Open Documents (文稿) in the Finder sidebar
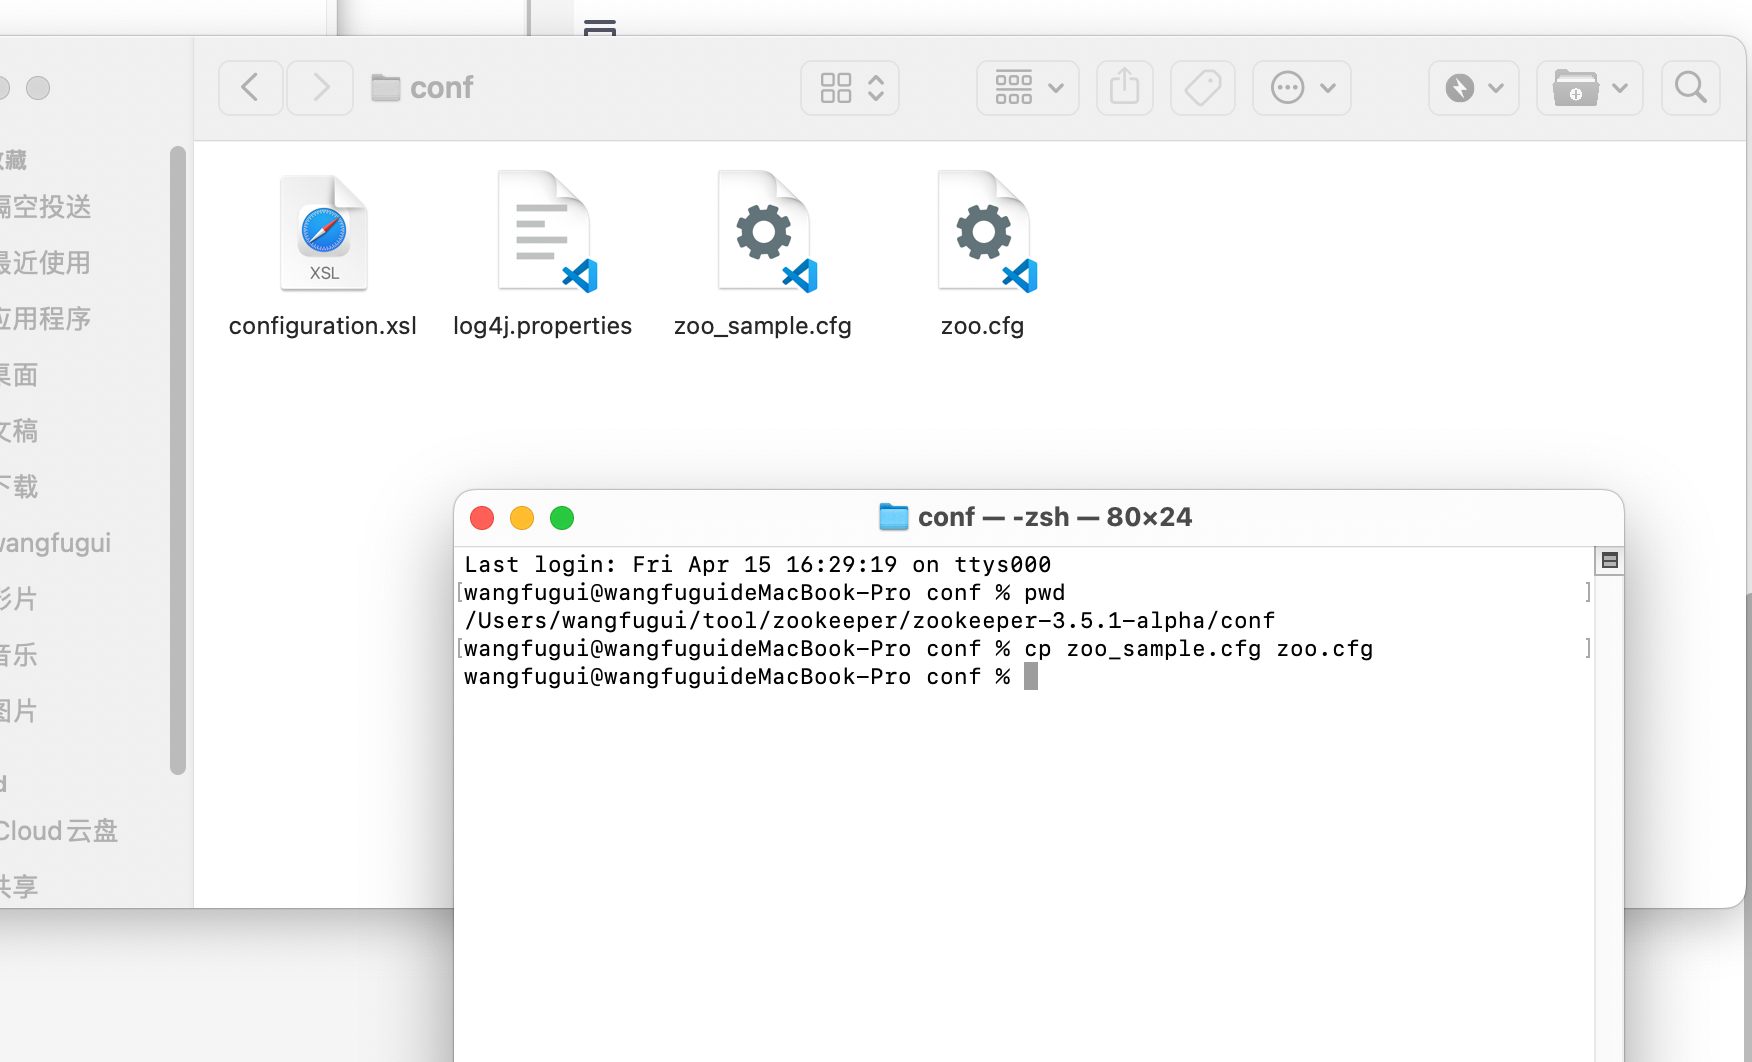This screenshot has width=1752, height=1062. point(20,431)
